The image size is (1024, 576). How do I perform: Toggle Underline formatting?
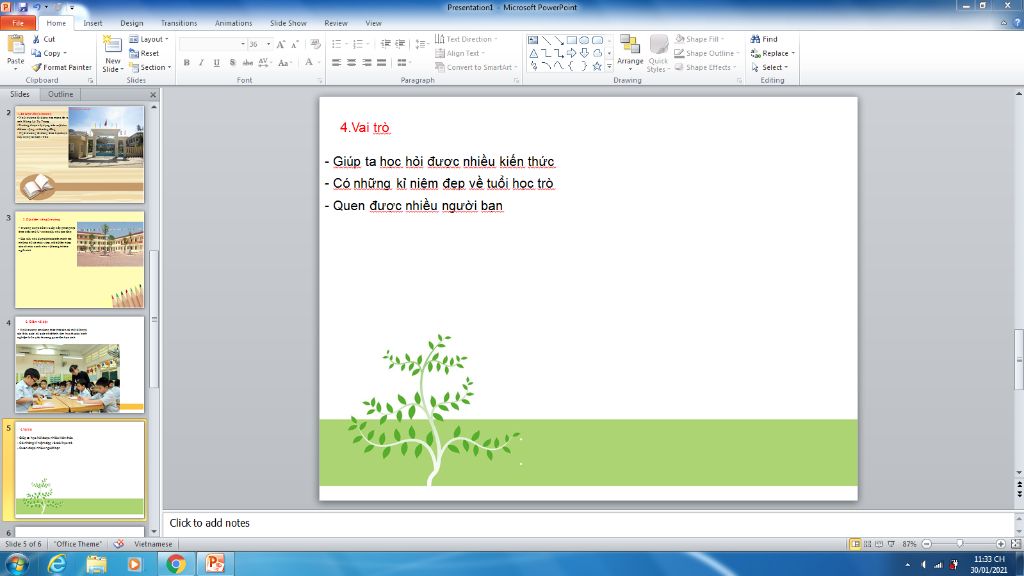pos(216,63)
